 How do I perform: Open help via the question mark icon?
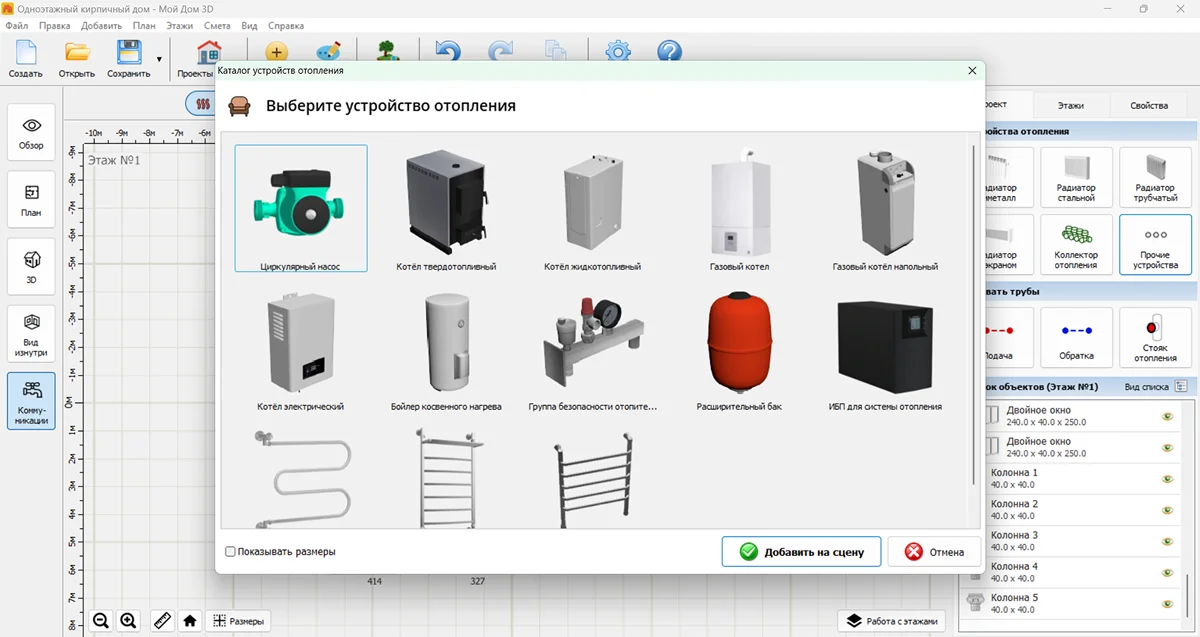tap(670, 51)
